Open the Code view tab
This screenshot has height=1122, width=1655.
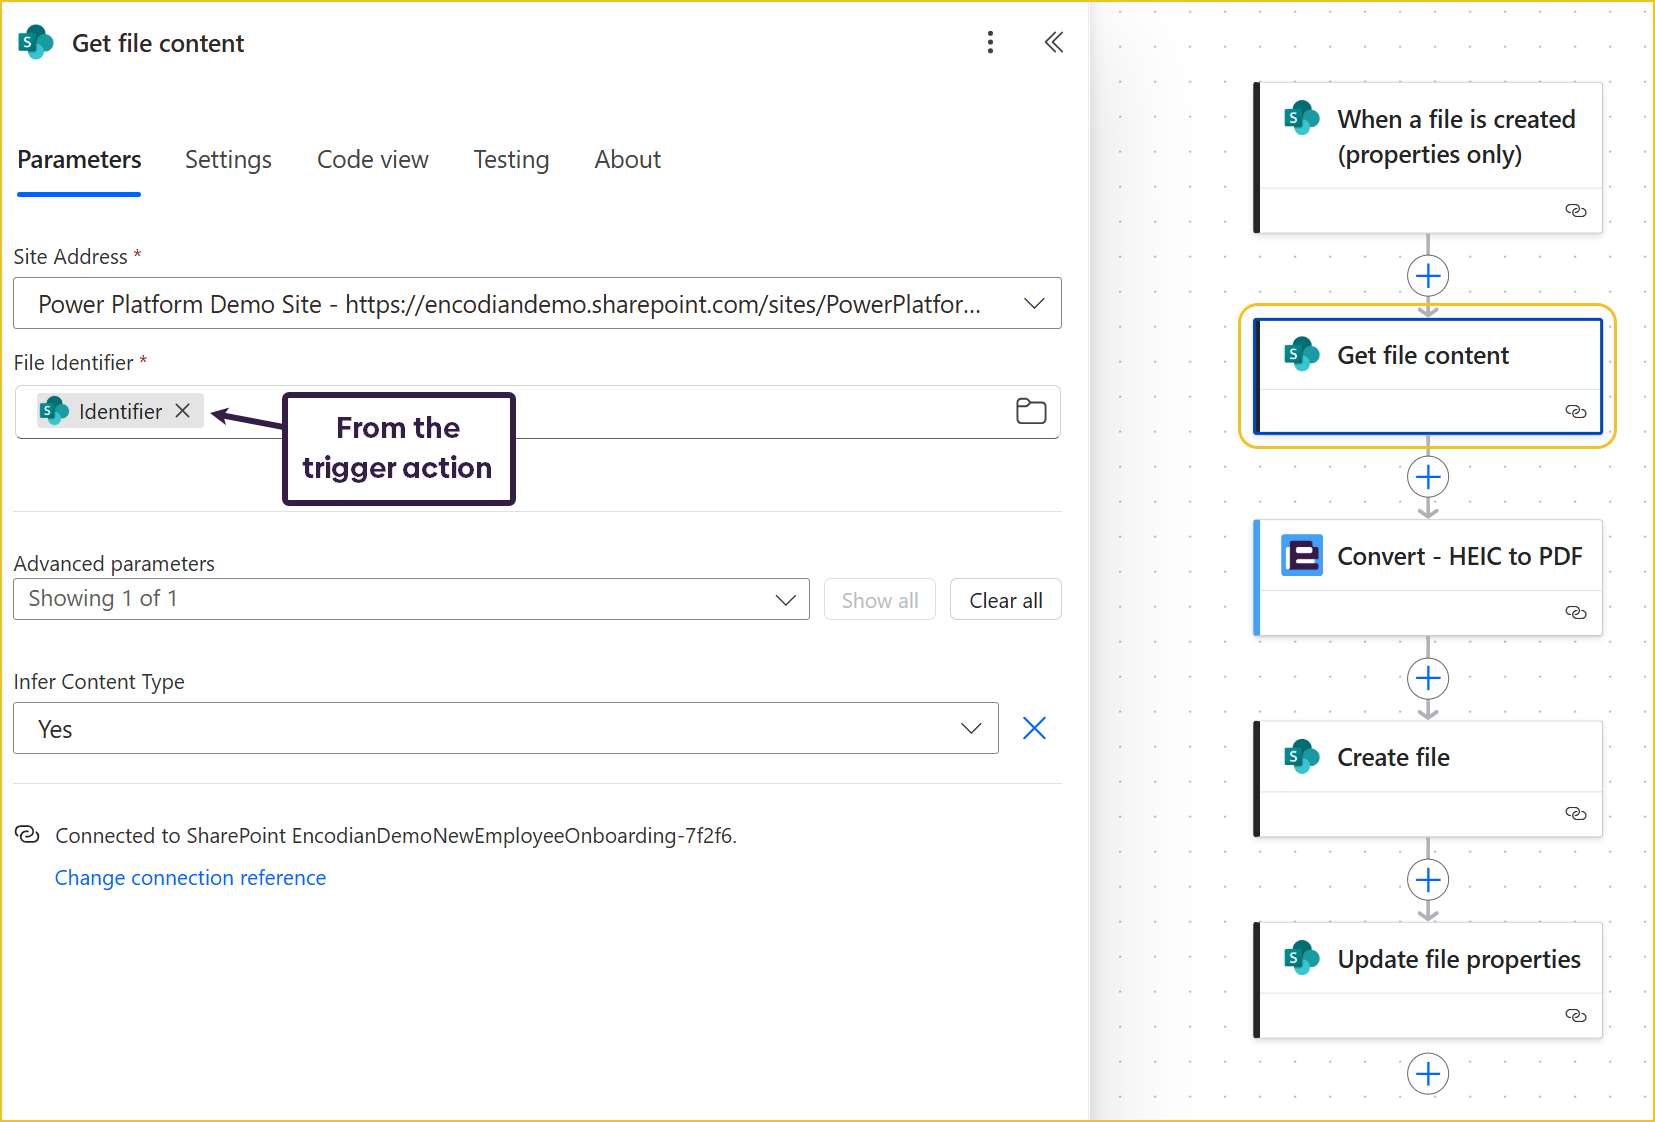pos(372,160)
